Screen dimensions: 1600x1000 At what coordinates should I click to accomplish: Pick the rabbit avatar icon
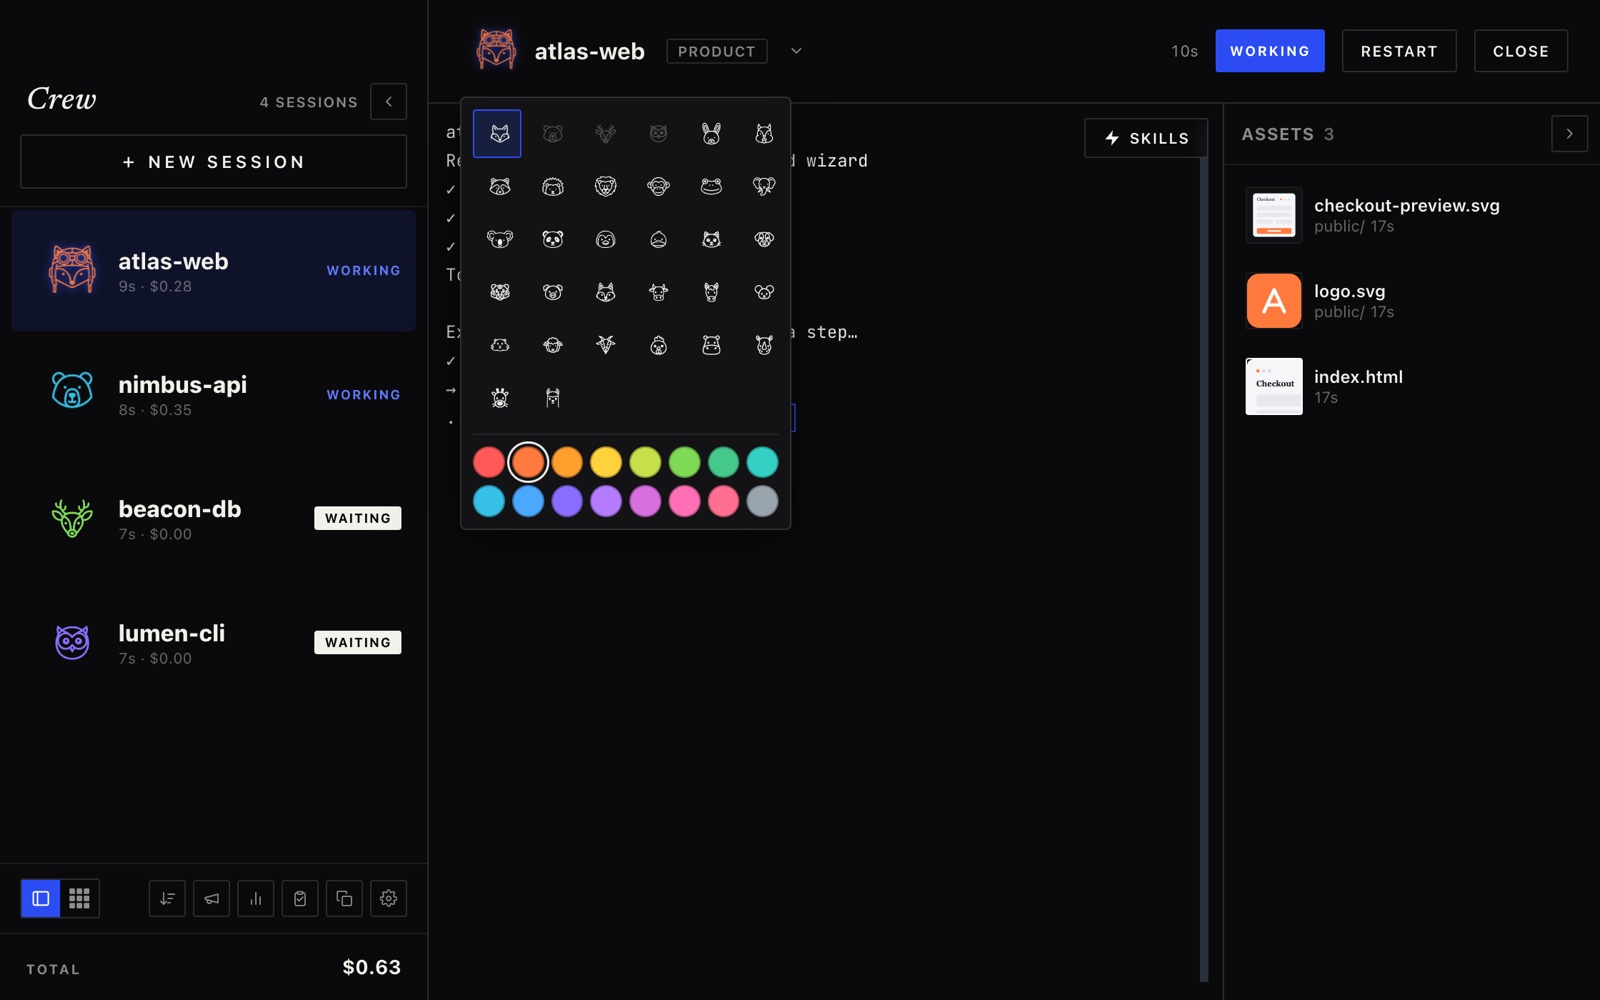pos(711,134)
